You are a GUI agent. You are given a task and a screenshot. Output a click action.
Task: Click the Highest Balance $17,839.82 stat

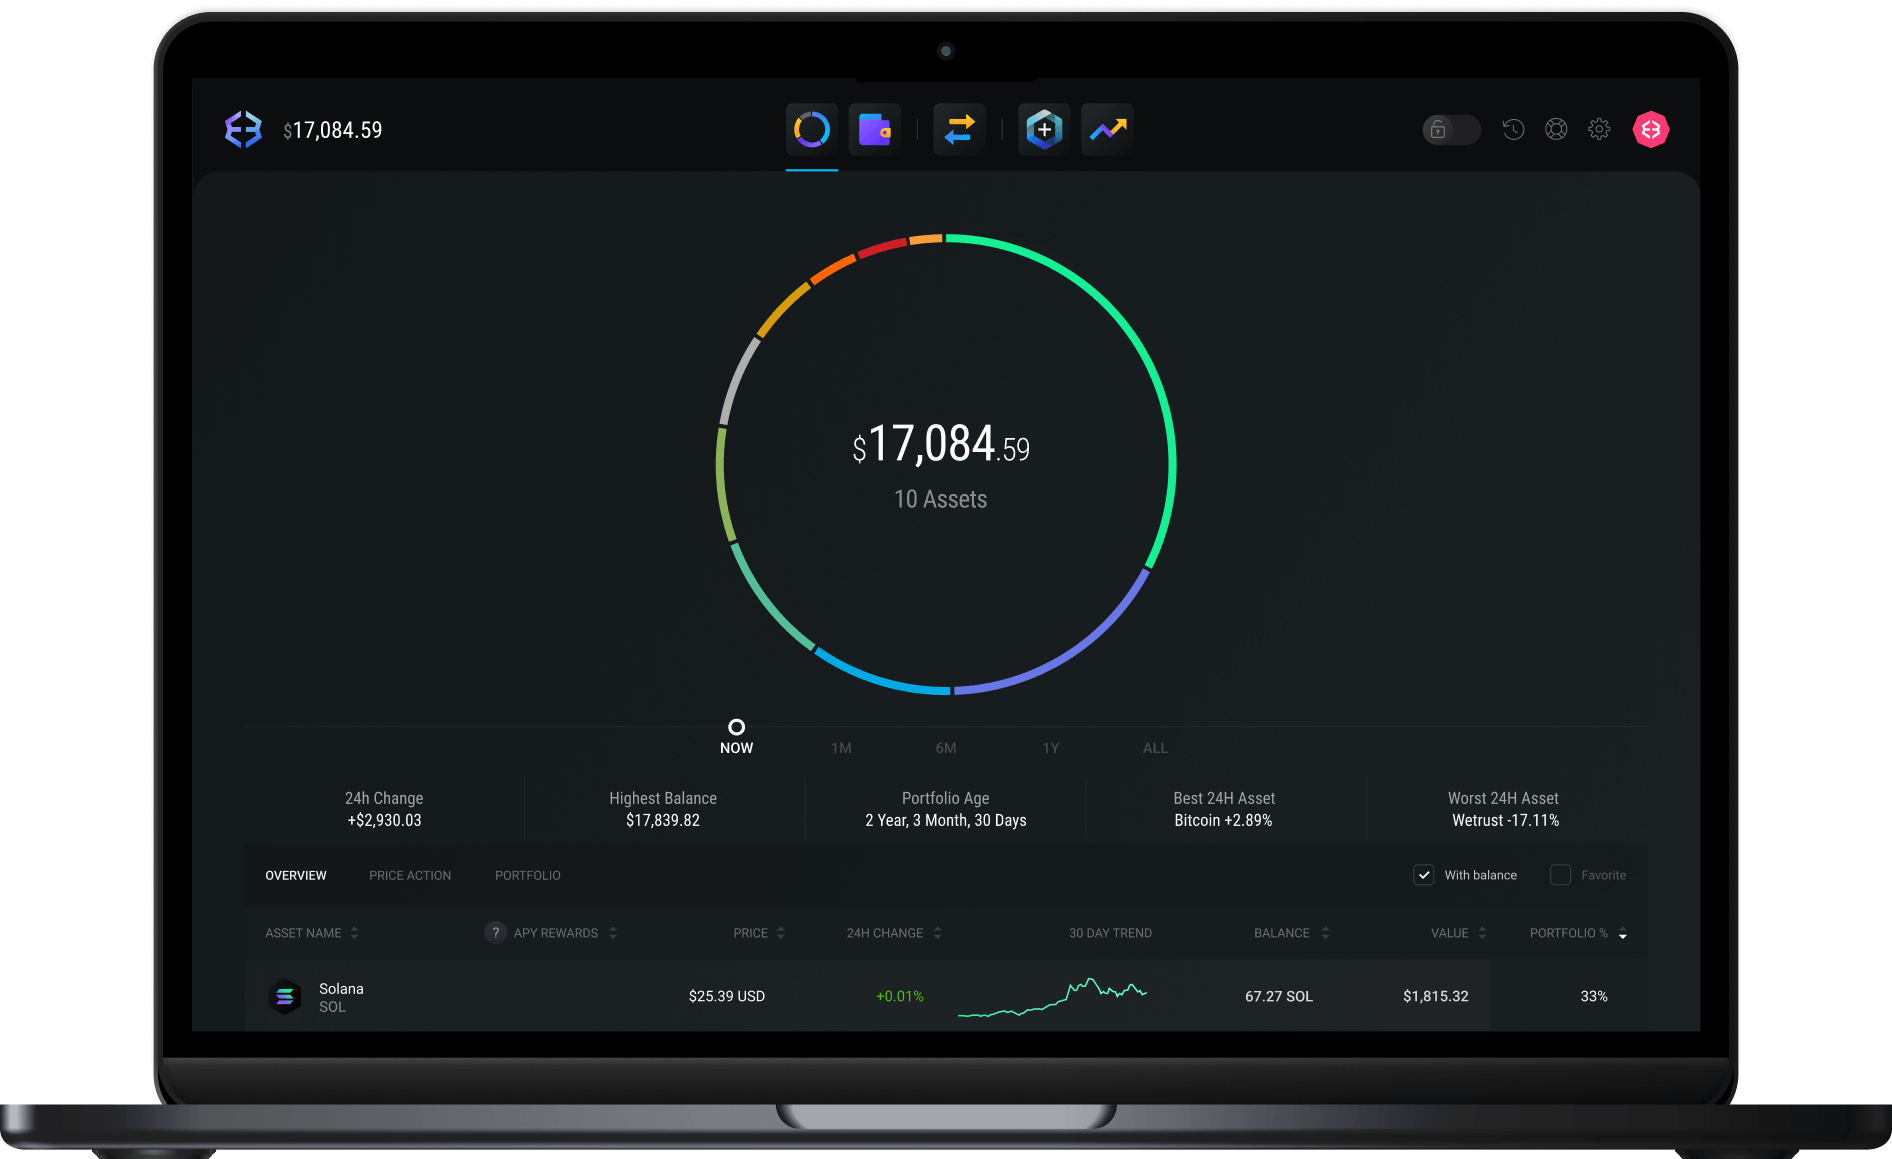pos(663,809)
